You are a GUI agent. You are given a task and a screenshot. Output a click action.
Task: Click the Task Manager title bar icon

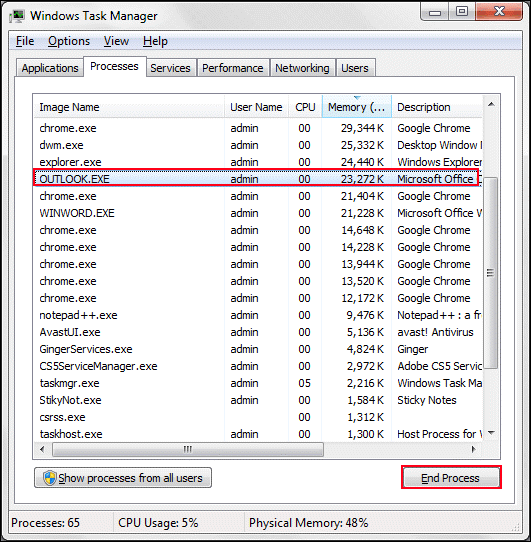point(17,16)
